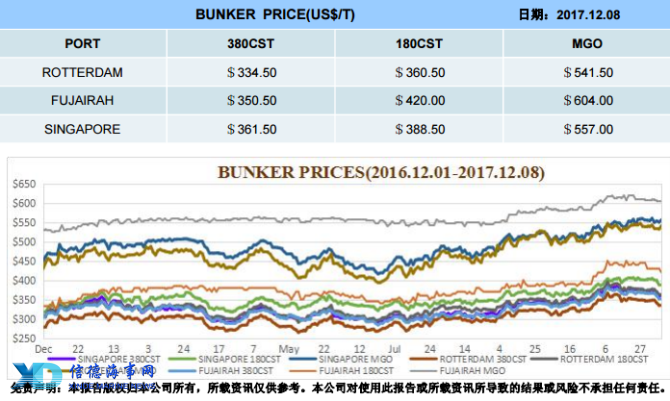Click Singapore 180CST price $388.50
This screenshot has height=401, width=670.
[420, 129]
